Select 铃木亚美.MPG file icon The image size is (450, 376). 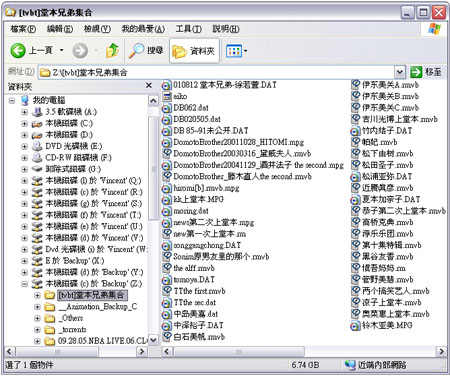tap(356, 326)
